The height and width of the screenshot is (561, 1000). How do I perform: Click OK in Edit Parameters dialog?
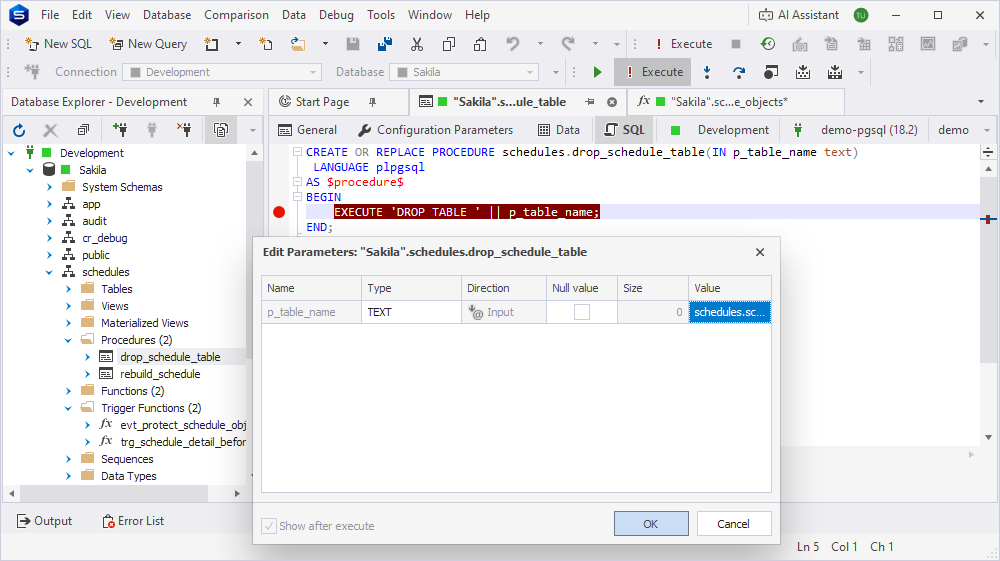[x=651, y=524]
